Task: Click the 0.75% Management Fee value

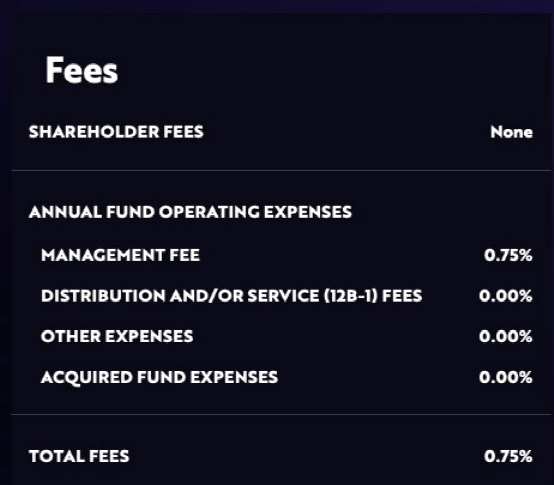Action: coord(508,255)
